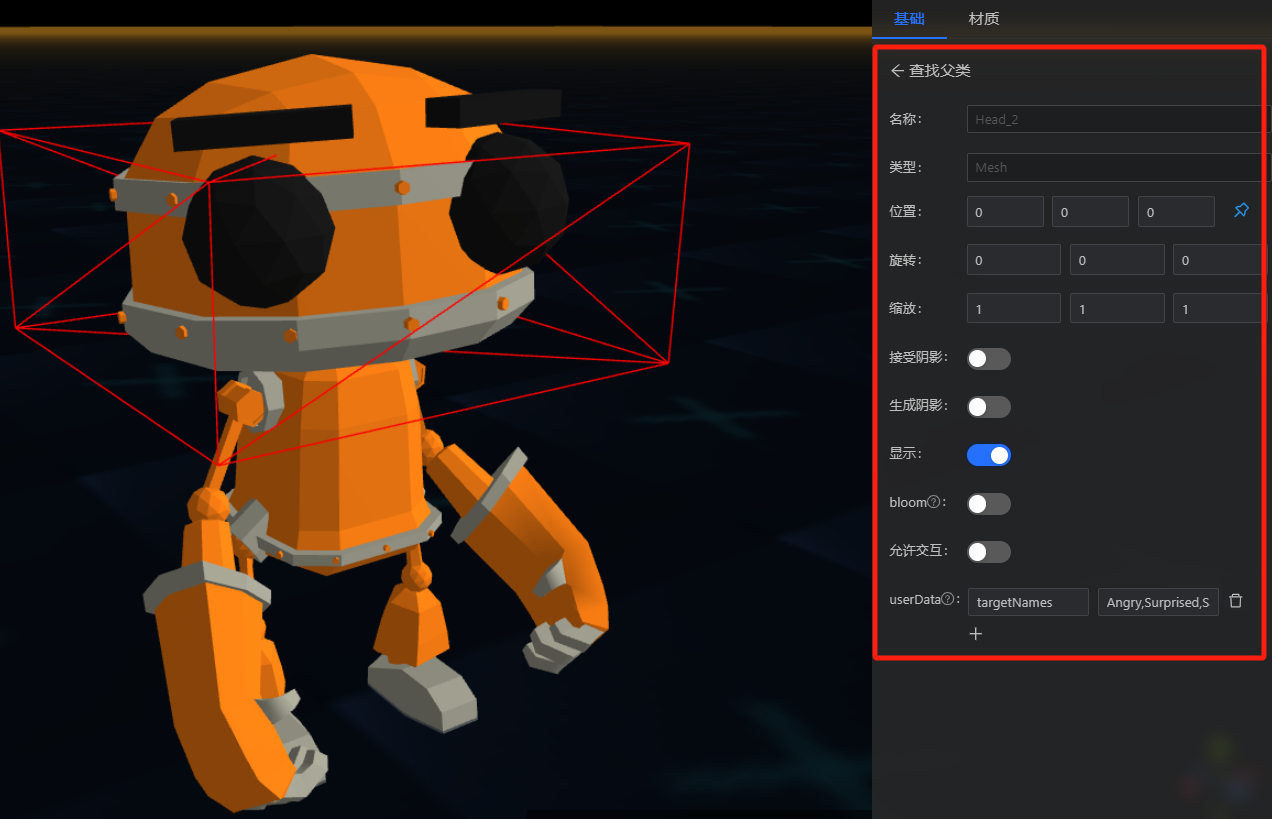Click the targetNames userData key field
The image size is (1272, 819).
1027,602
